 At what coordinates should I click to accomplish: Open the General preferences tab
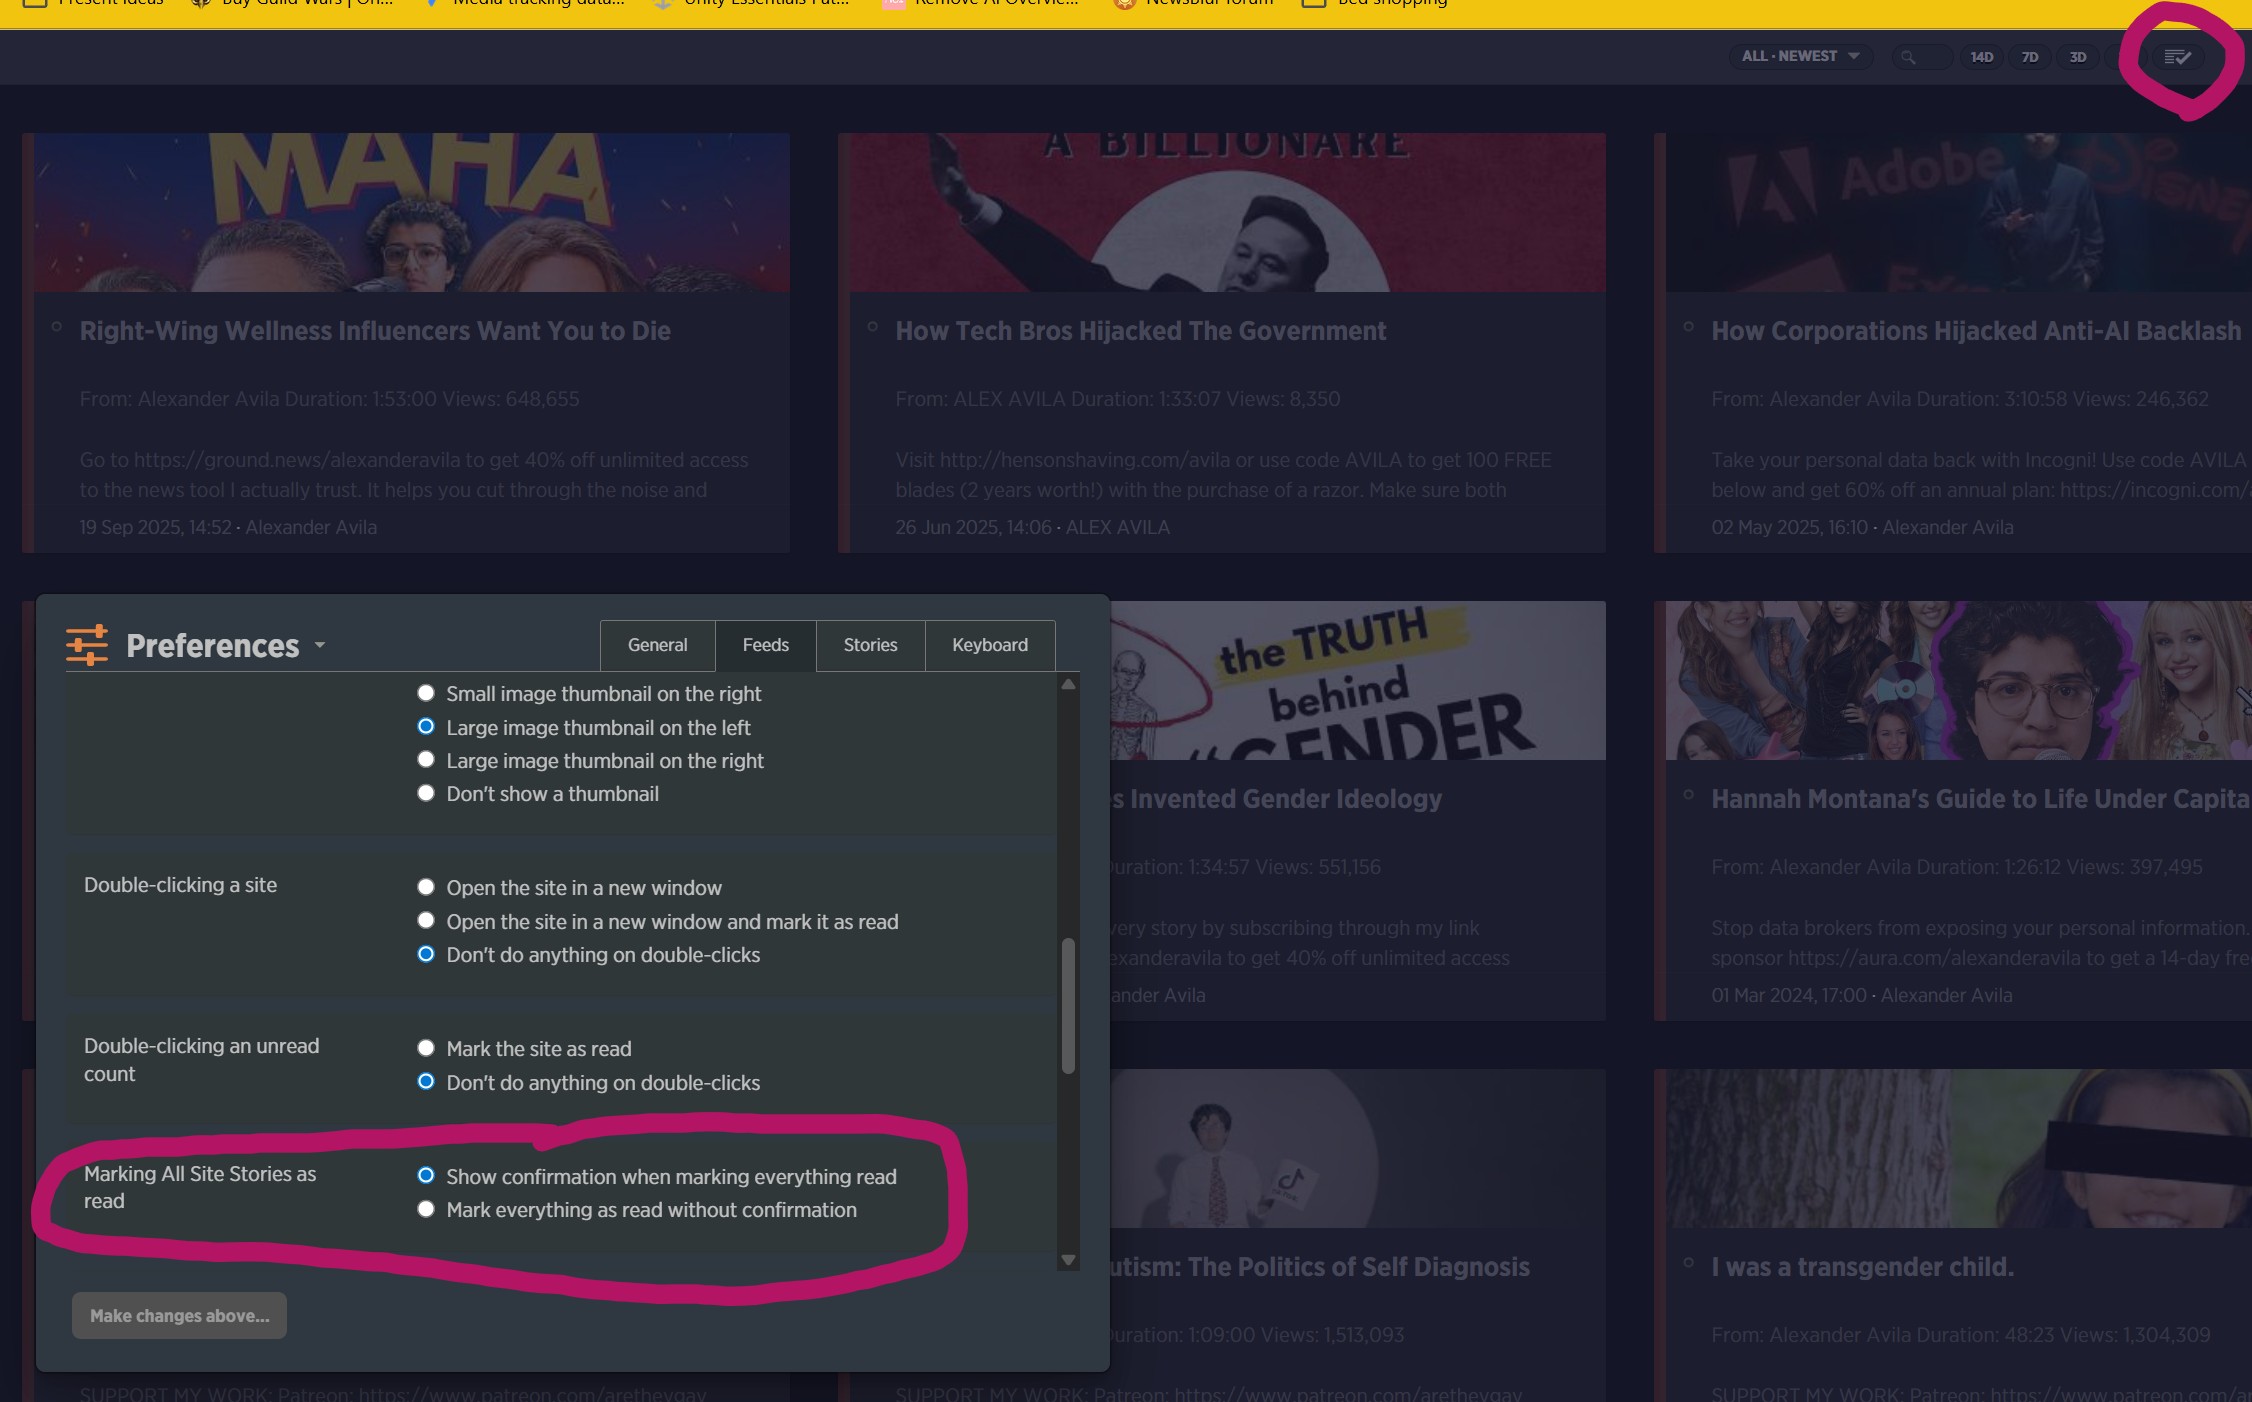tap(657, 645)
